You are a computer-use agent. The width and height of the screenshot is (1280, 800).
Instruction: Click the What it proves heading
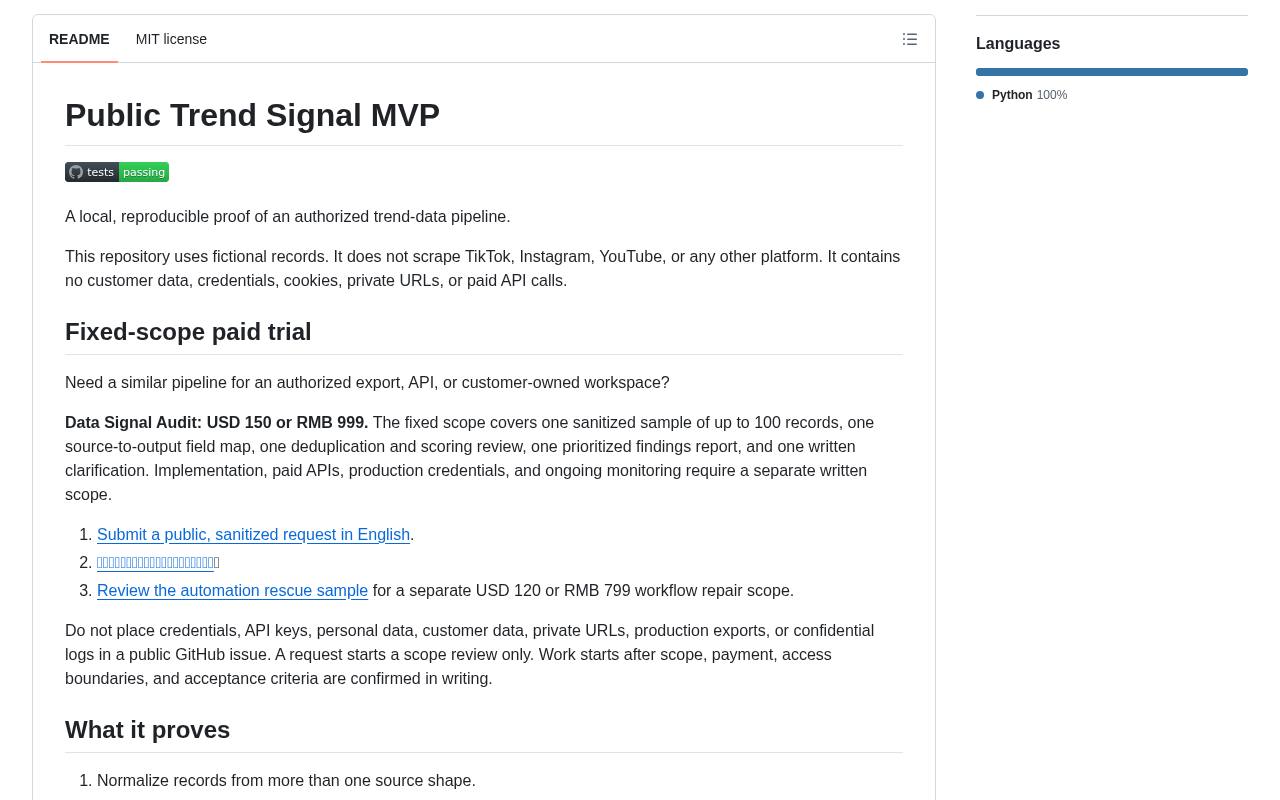coord(147,730)
